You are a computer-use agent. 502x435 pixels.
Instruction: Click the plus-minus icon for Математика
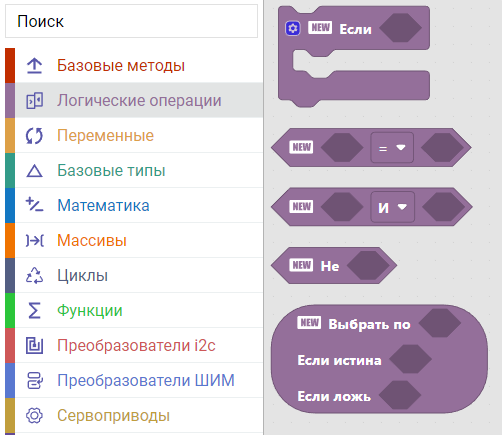pyautogui.click(x=34, y=205)
